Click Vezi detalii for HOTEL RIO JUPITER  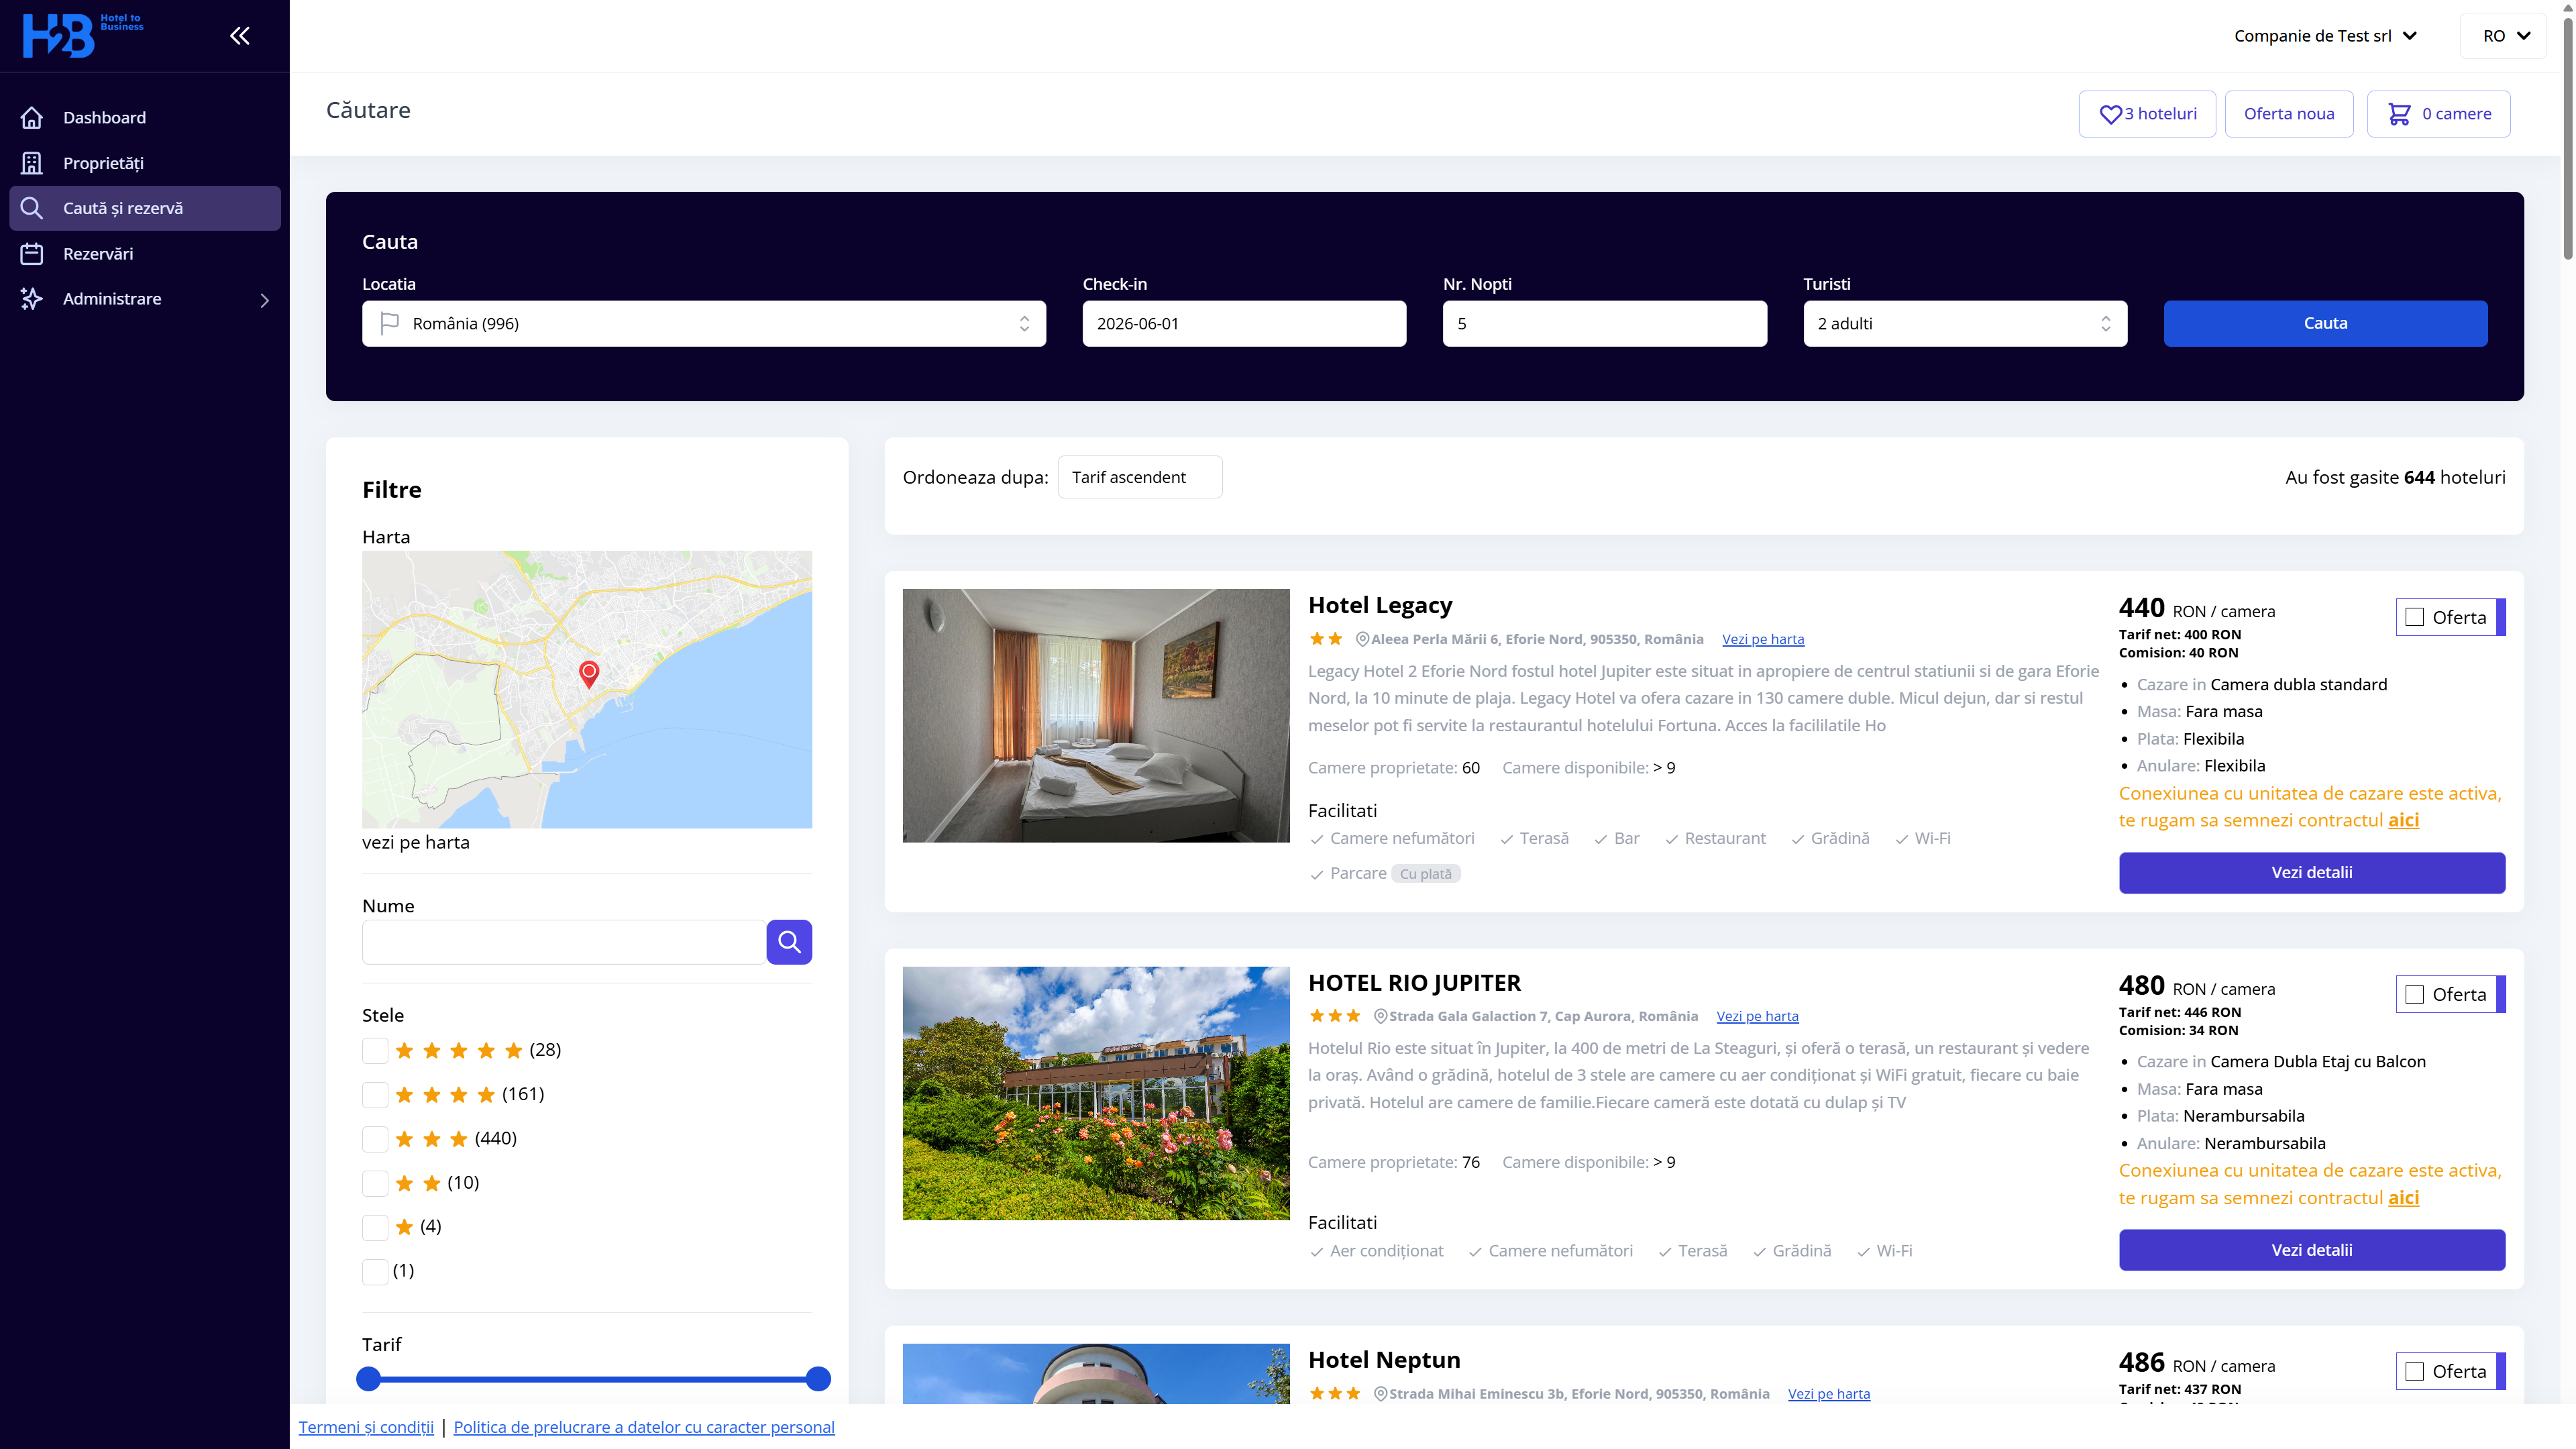click(2311, 1249)
